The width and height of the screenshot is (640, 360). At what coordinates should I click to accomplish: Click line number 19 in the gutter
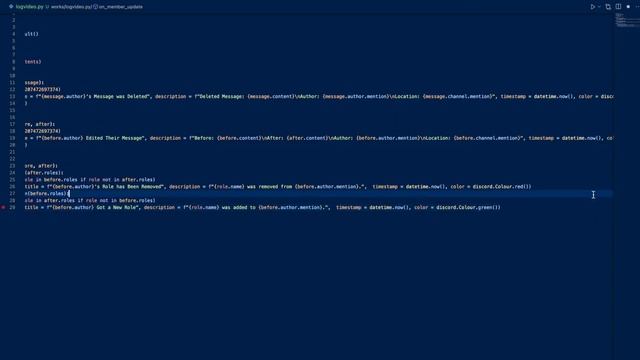[12, 138]
